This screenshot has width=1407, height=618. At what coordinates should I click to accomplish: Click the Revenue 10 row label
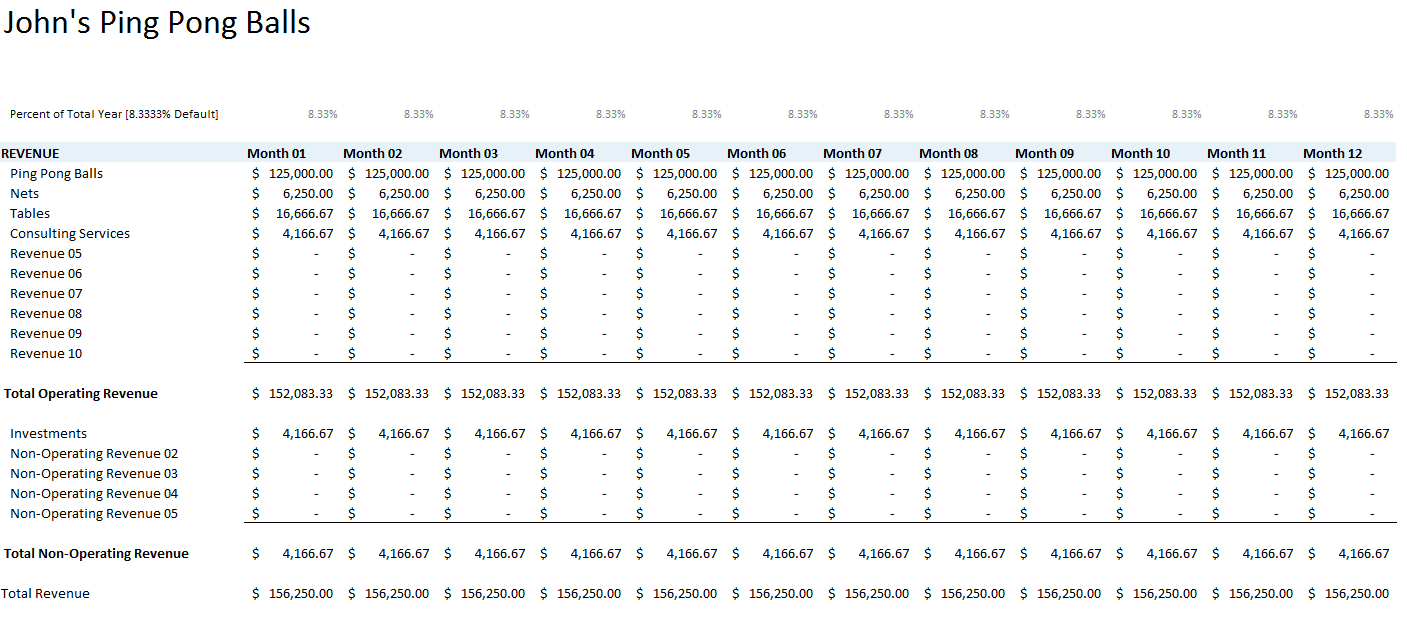tap(44, 353)
